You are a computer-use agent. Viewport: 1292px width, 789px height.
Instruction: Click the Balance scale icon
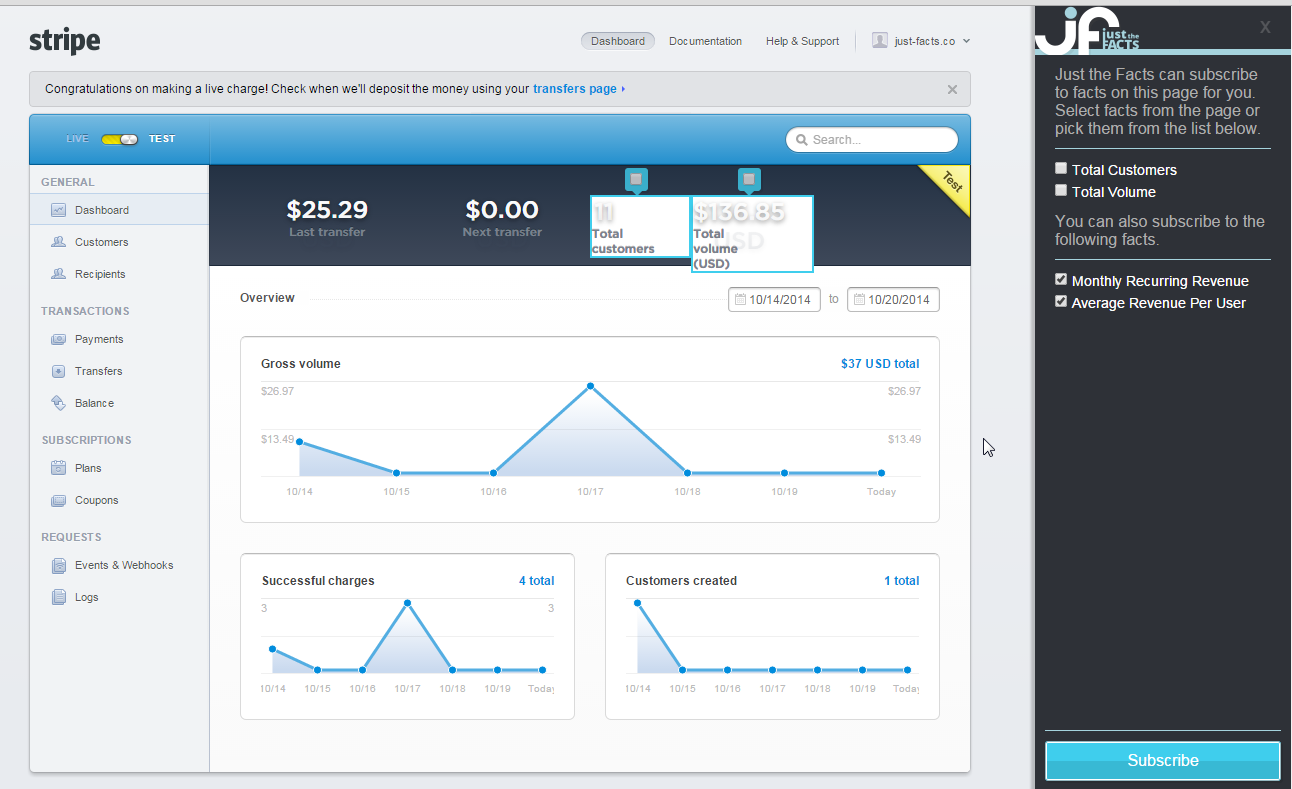[x=58, y=403]
